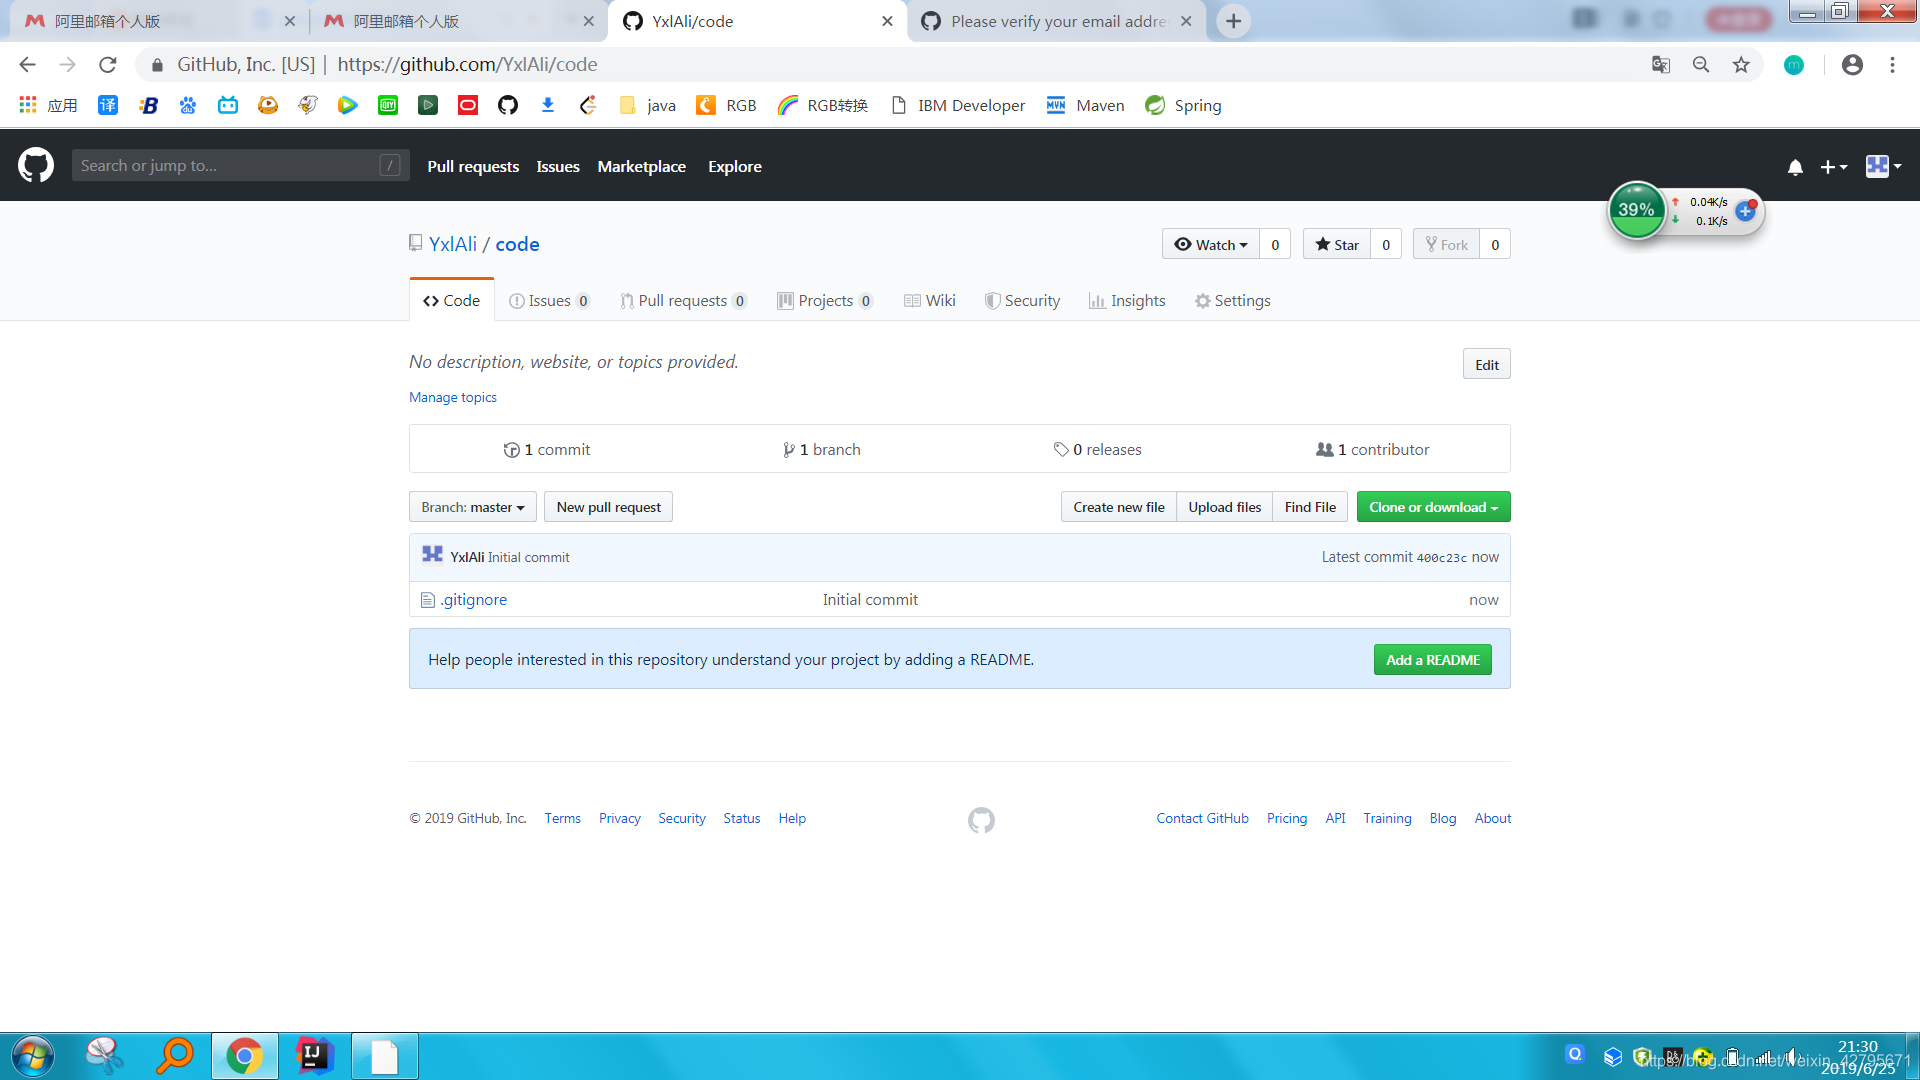Focus the Search or jump to field

230,166
